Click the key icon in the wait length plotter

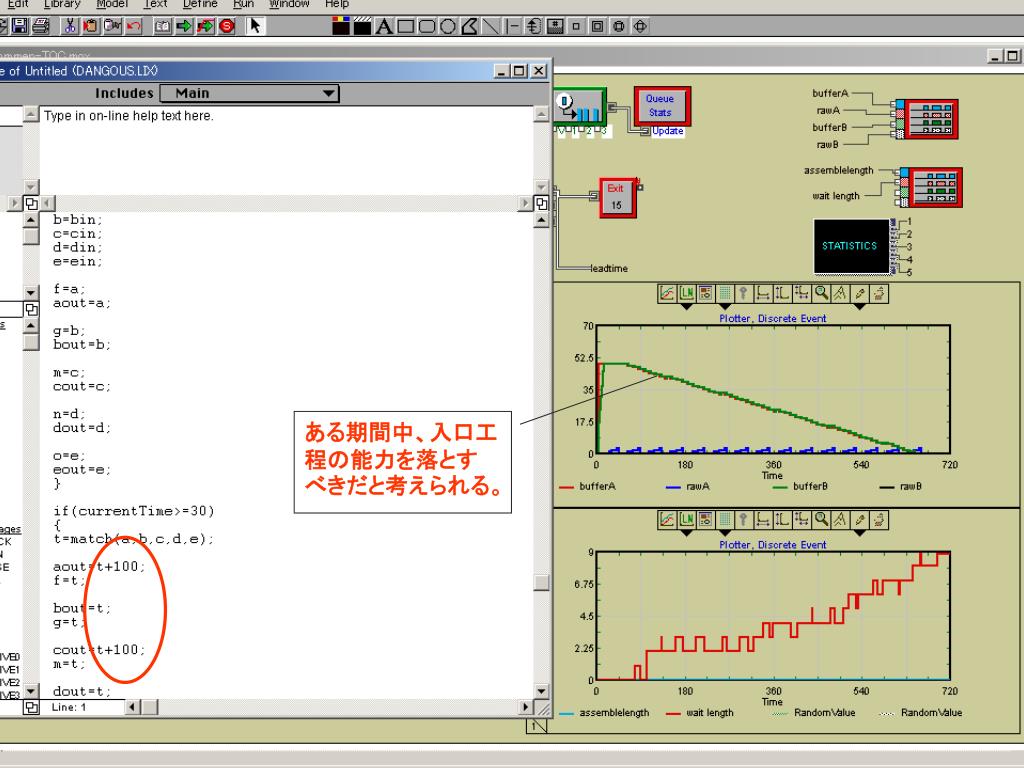[743, 520]
